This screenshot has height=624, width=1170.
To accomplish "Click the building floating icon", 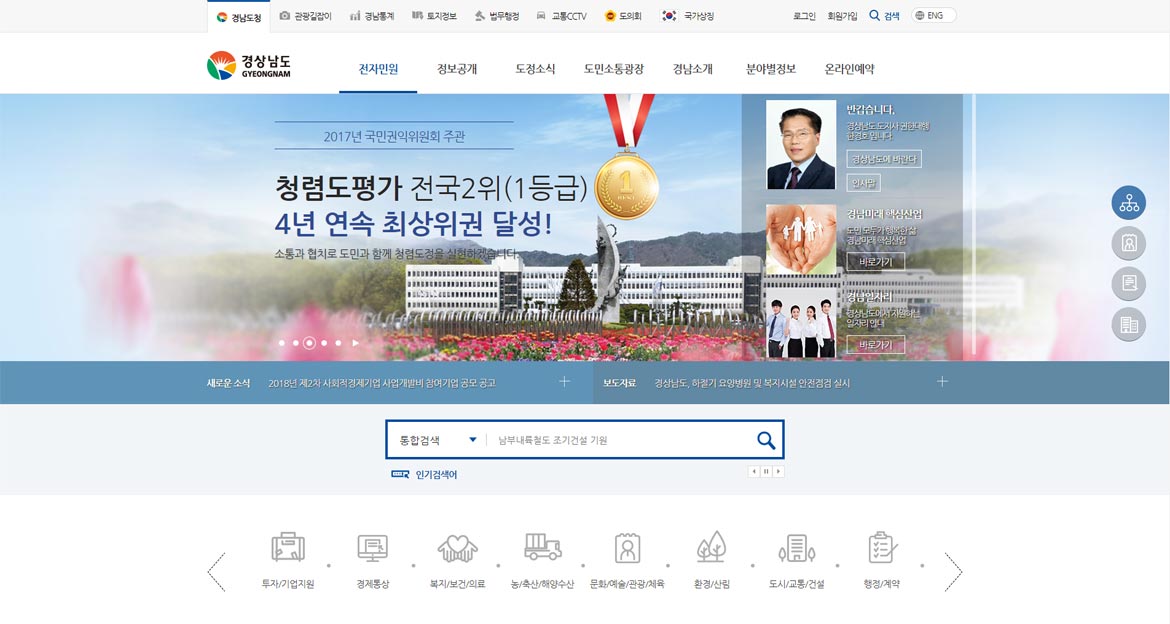I will tap(1129, 325).
